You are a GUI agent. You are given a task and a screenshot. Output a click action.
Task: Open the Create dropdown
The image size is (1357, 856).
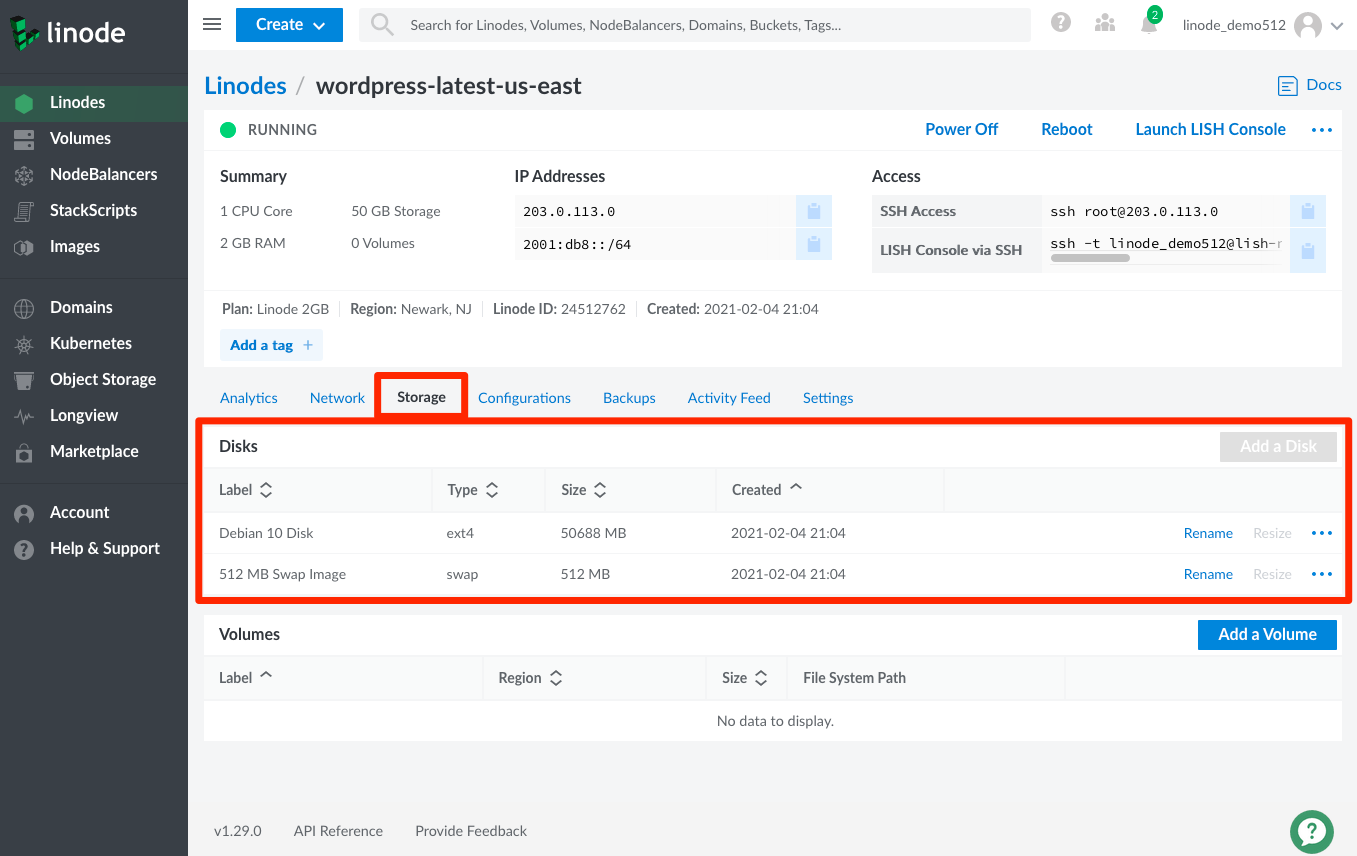point(289,24)
